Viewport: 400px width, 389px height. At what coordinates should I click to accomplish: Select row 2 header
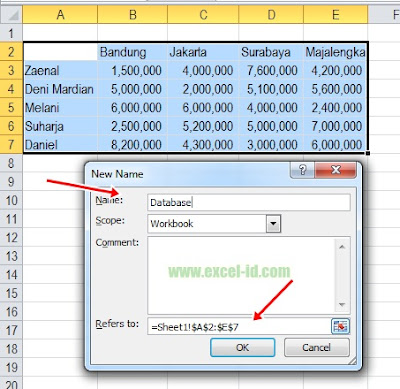click(11, 51)
